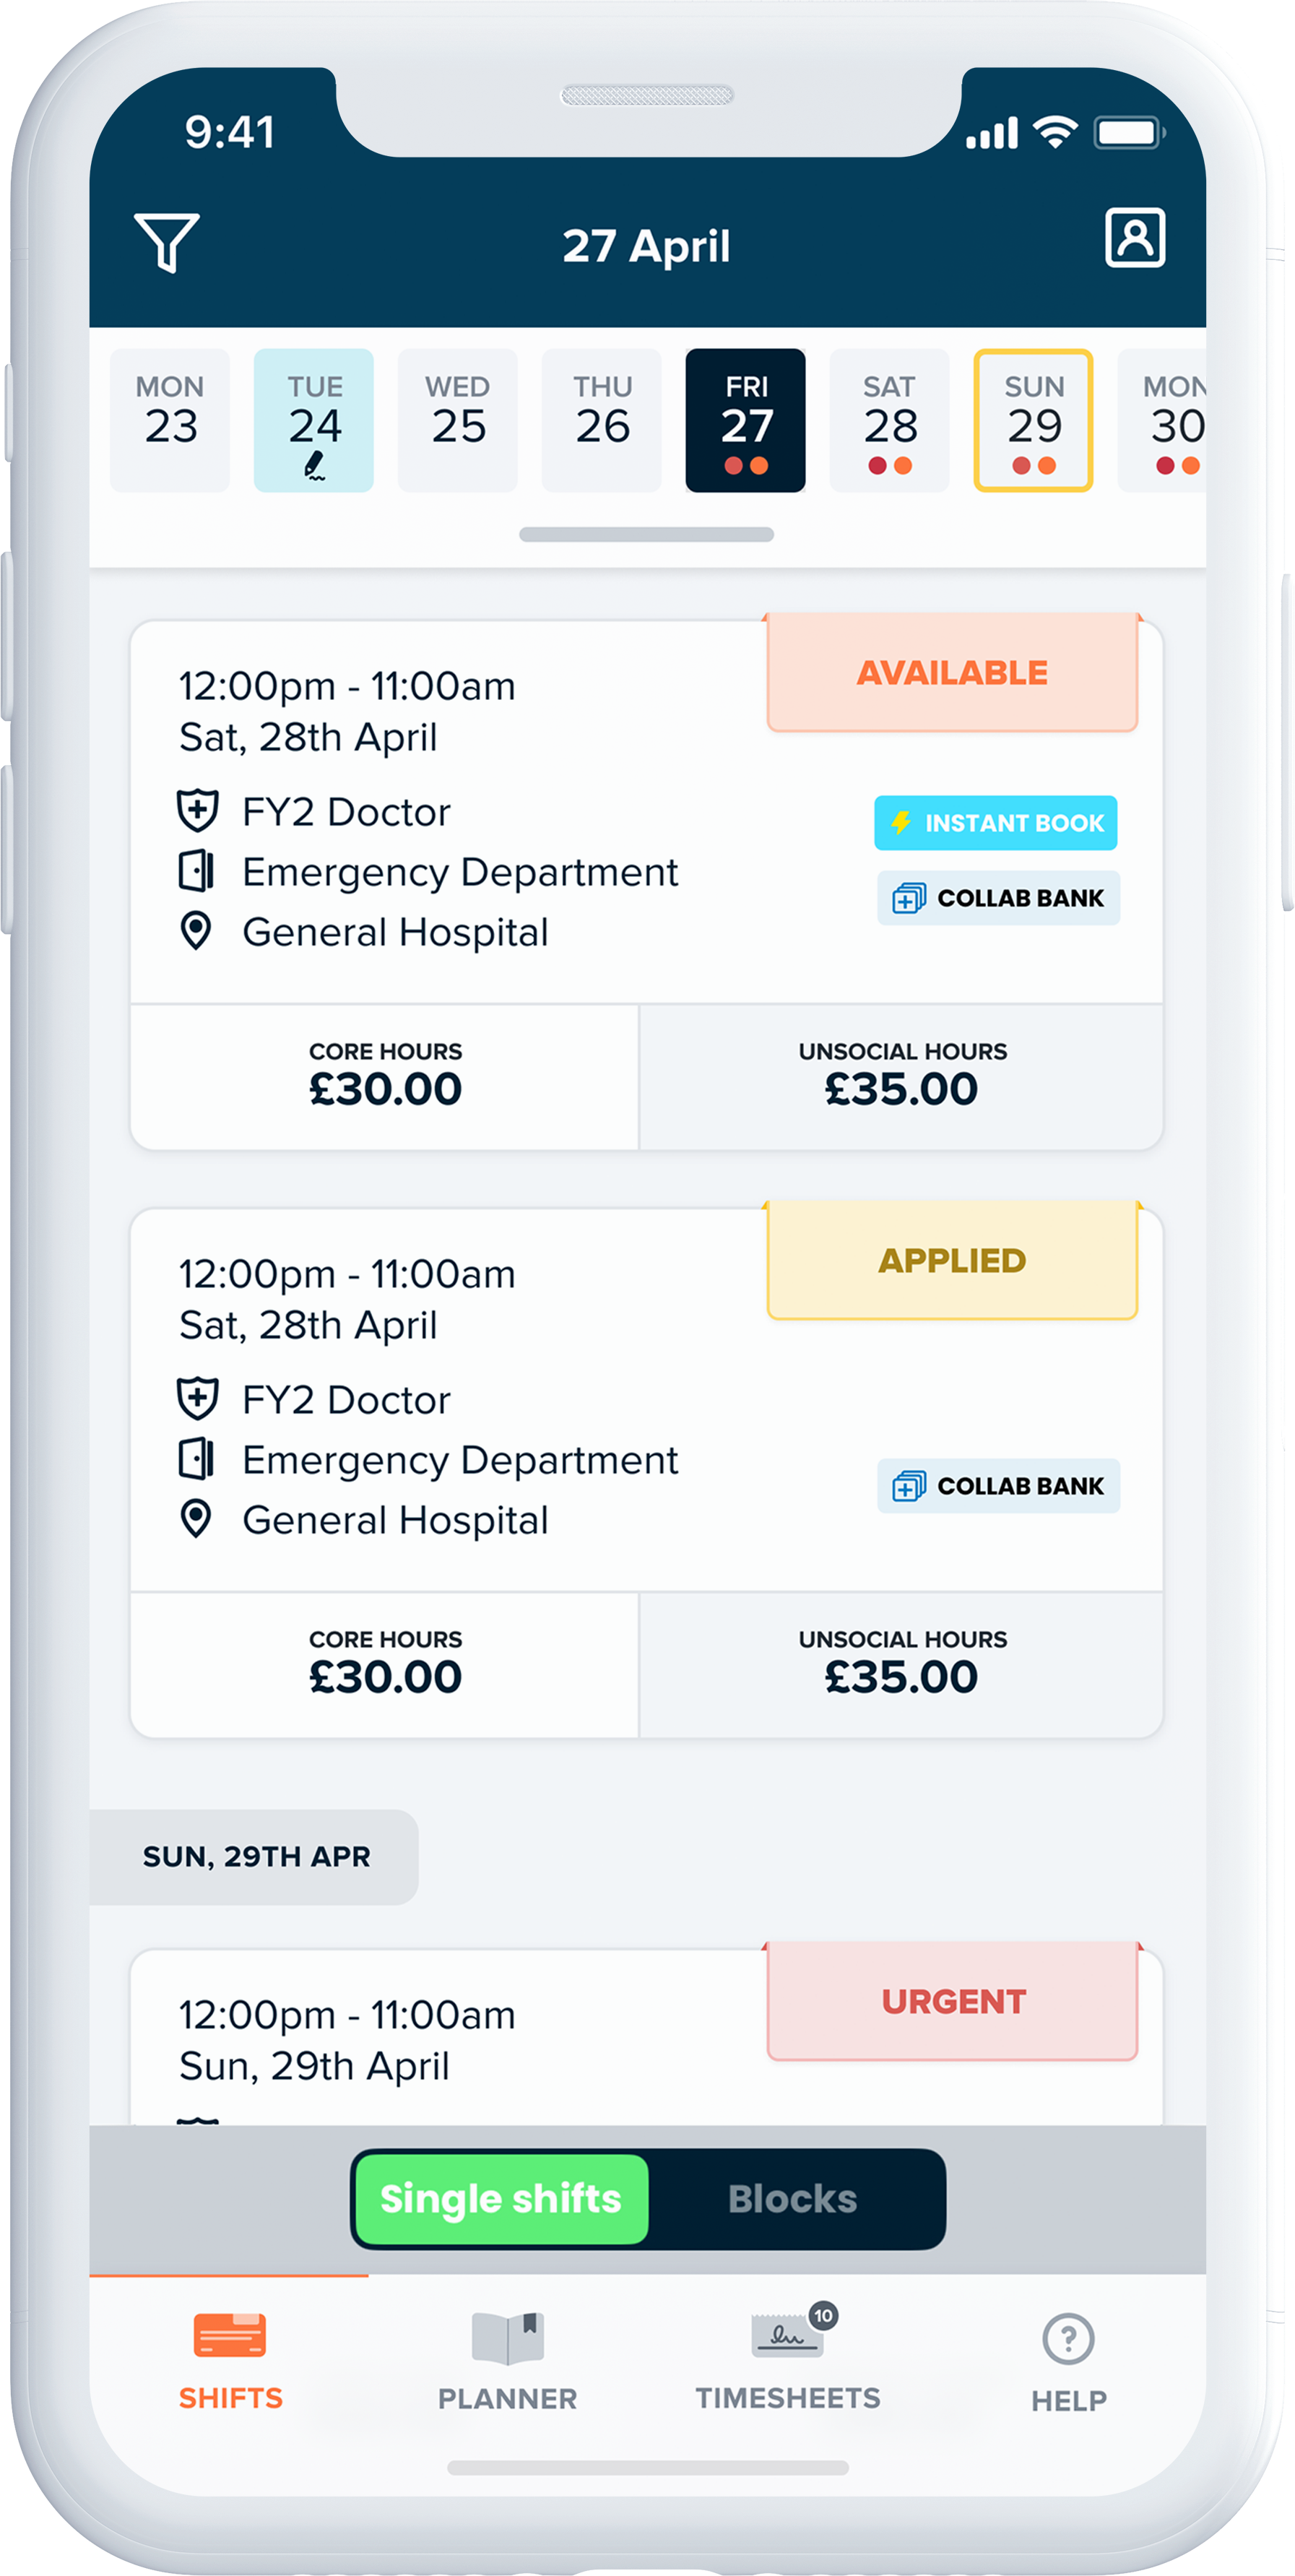Tap Collab Bank badge on Available shift
This screenshot has width=1295, height=2576.
998,898
